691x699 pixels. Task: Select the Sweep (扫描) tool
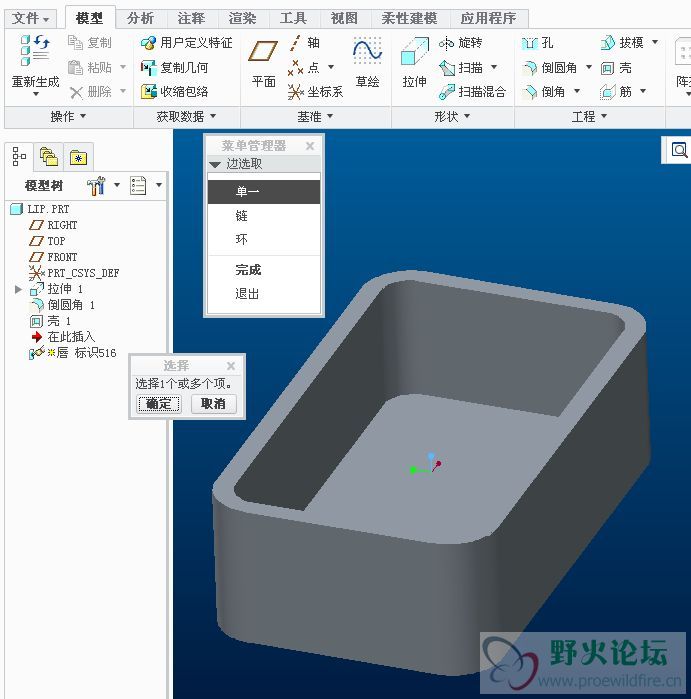tap(461, 67)
